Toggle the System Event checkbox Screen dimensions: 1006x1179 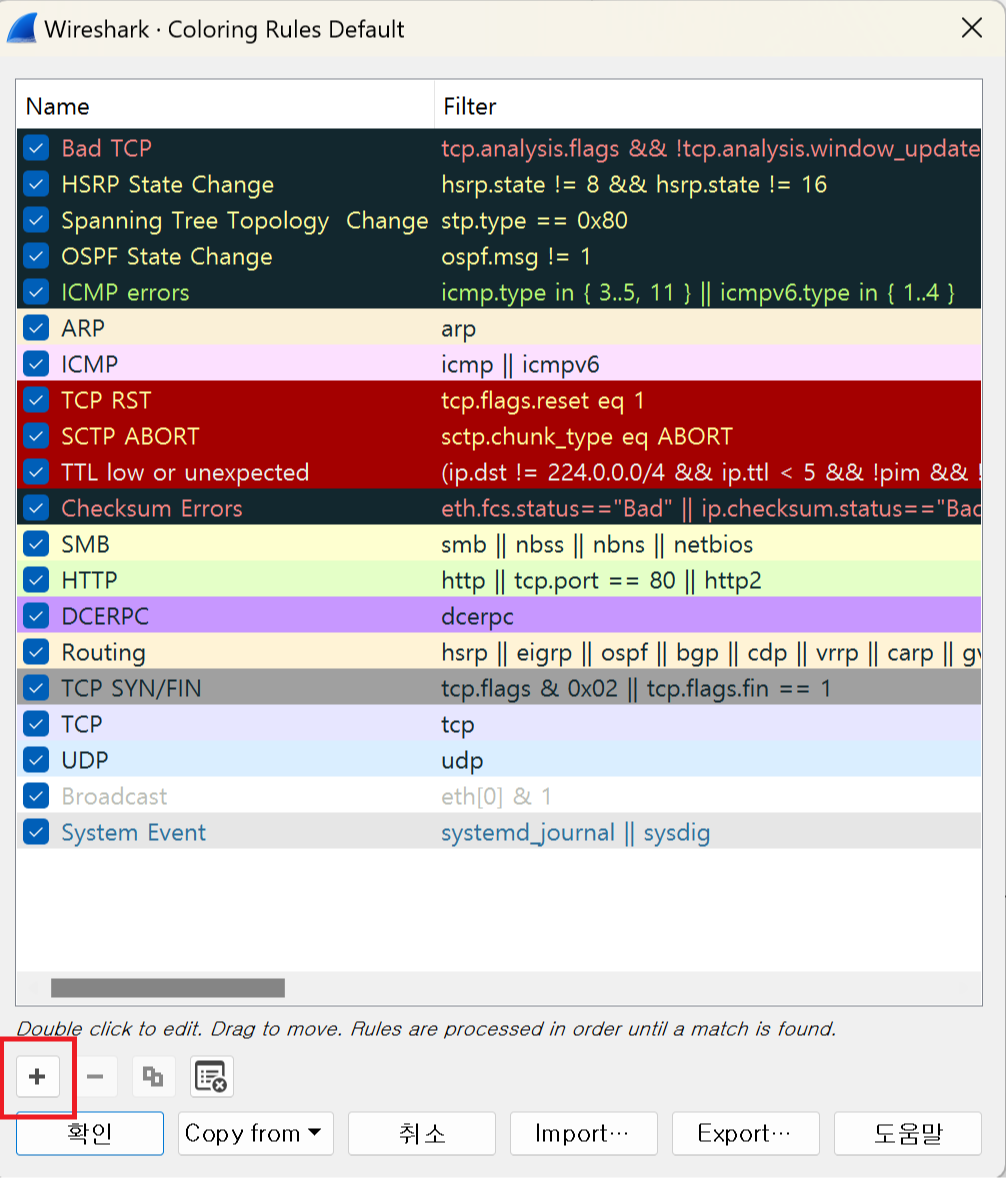coord(36,832)
